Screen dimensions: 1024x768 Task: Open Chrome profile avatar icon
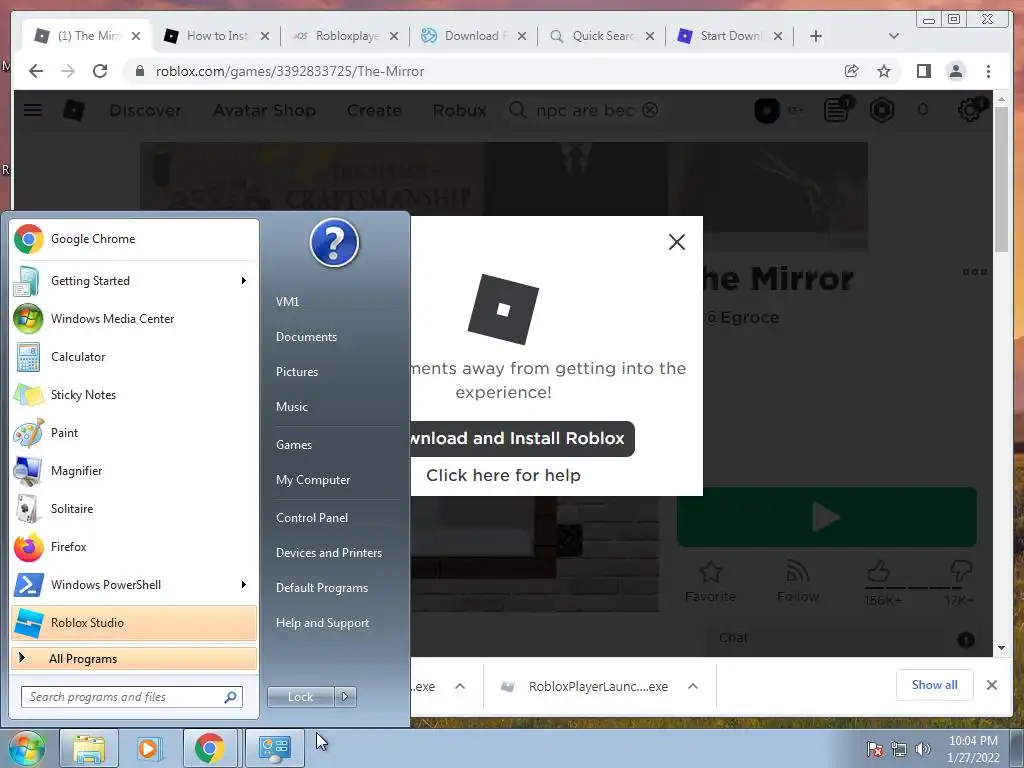[956, 71]
